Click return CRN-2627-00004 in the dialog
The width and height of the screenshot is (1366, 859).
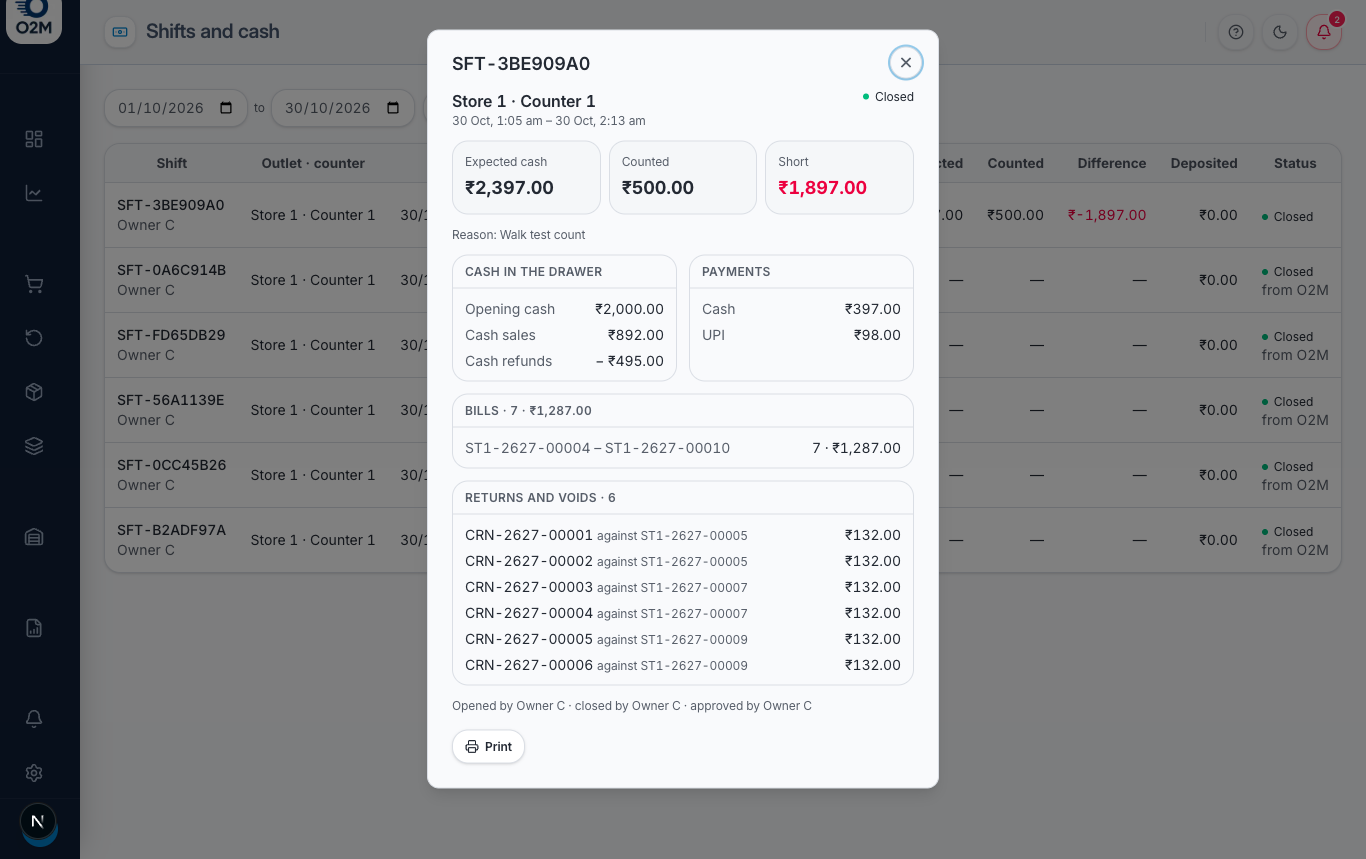(x=683, y=613)
